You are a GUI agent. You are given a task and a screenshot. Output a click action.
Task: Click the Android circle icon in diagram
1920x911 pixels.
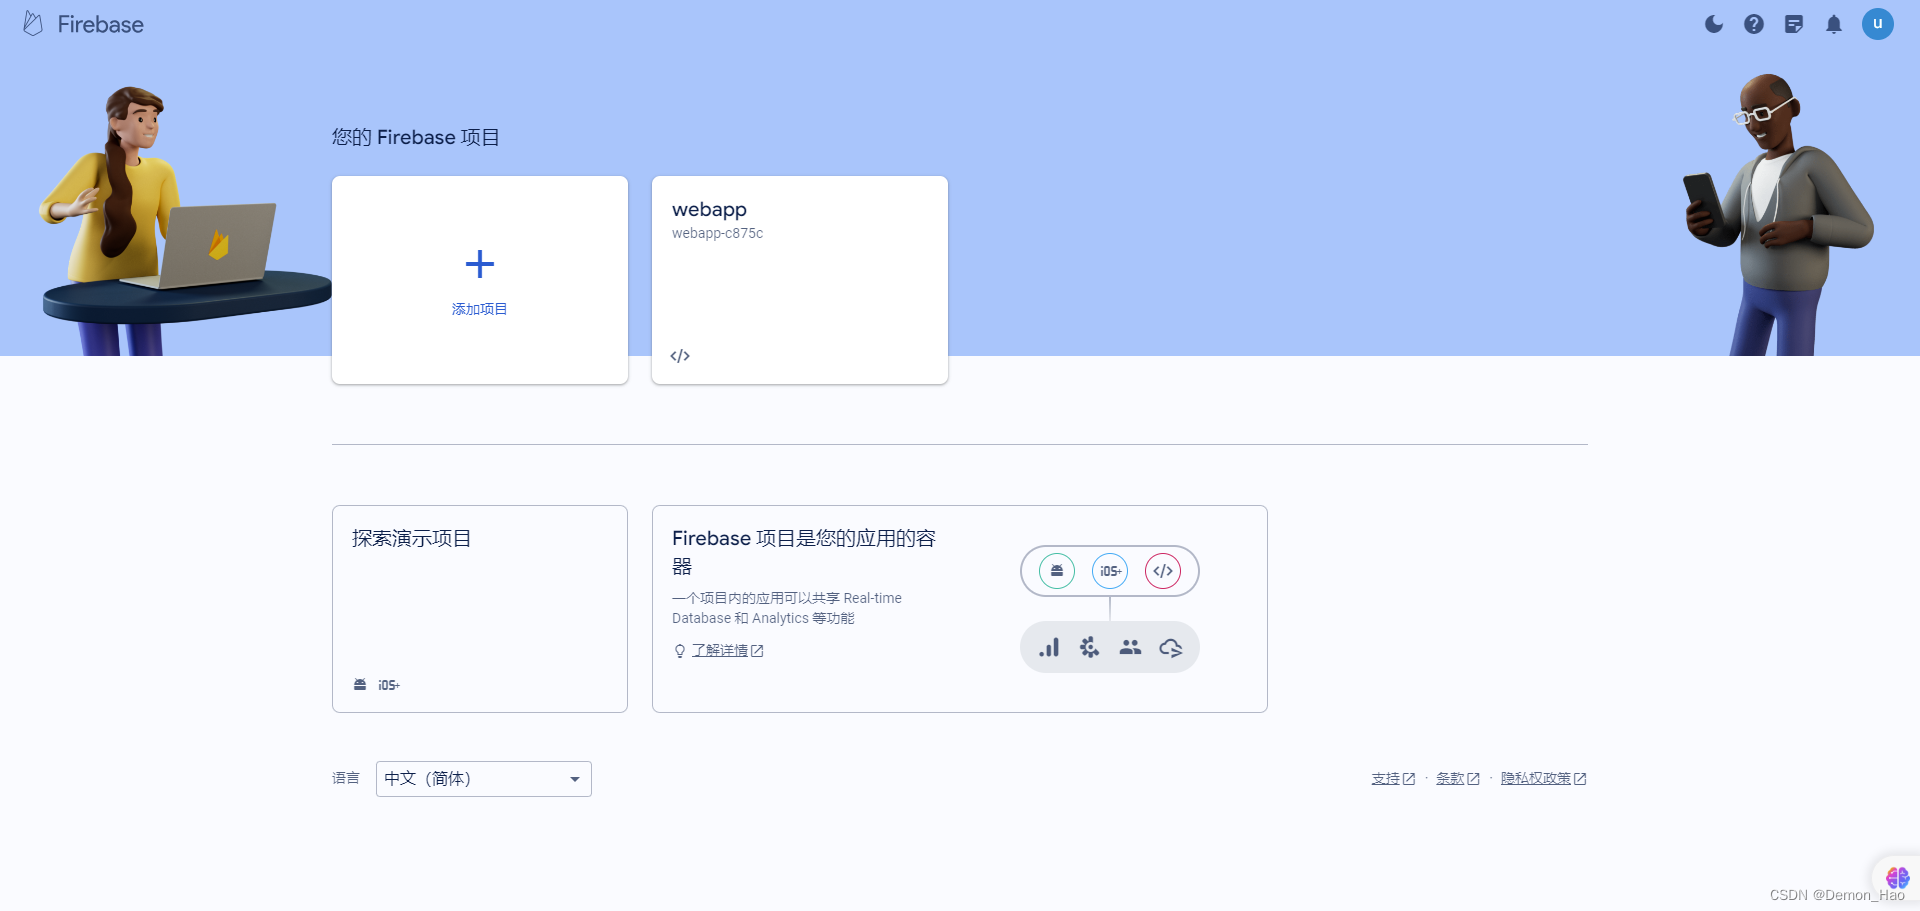pyautogui.click(x=1057, y=571)
